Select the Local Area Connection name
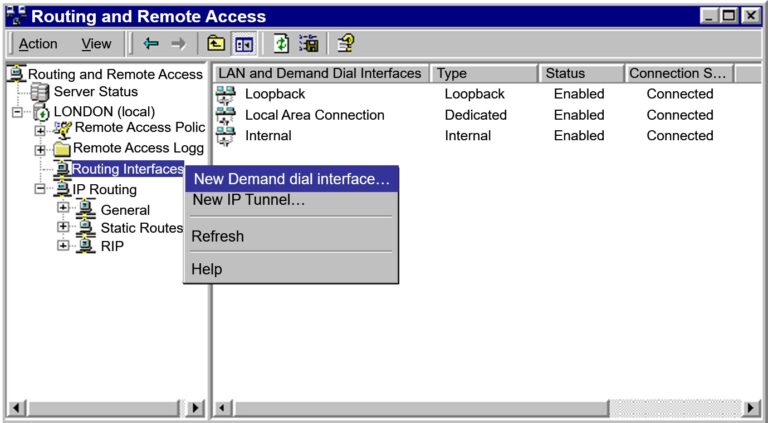Image resolution: width=768 pixels, height=423 pixels. 314,115
